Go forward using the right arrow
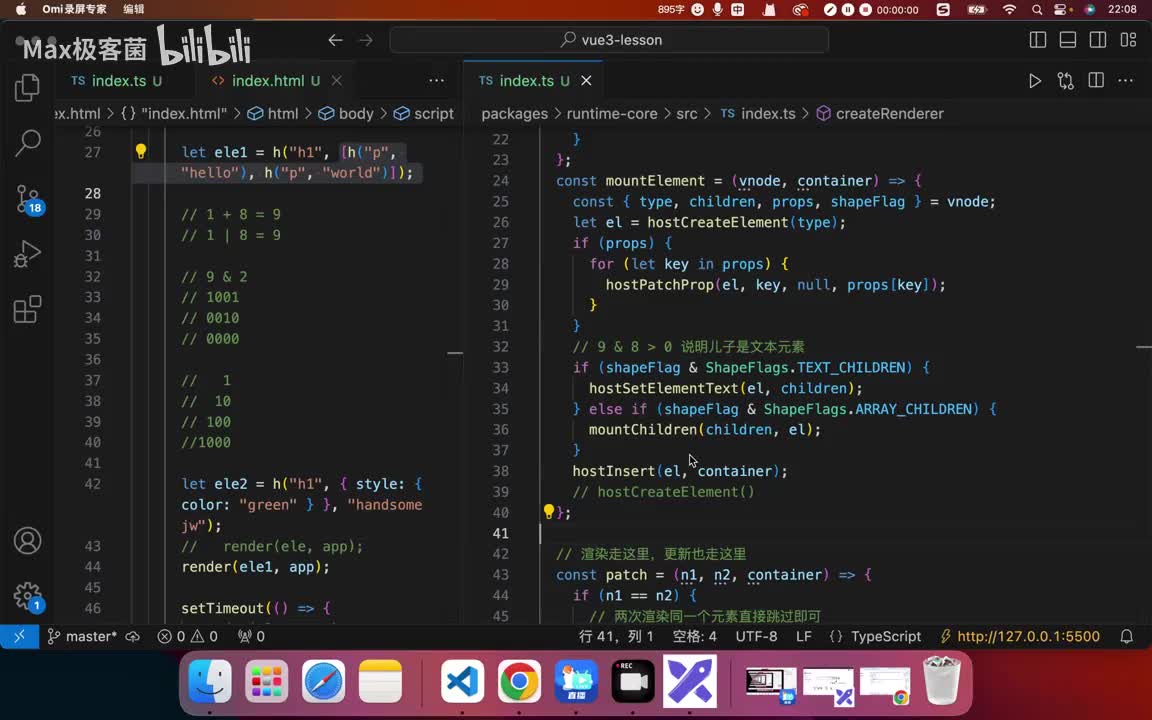The width and height of the screenshot is (1152, 720). click(366, 40)
